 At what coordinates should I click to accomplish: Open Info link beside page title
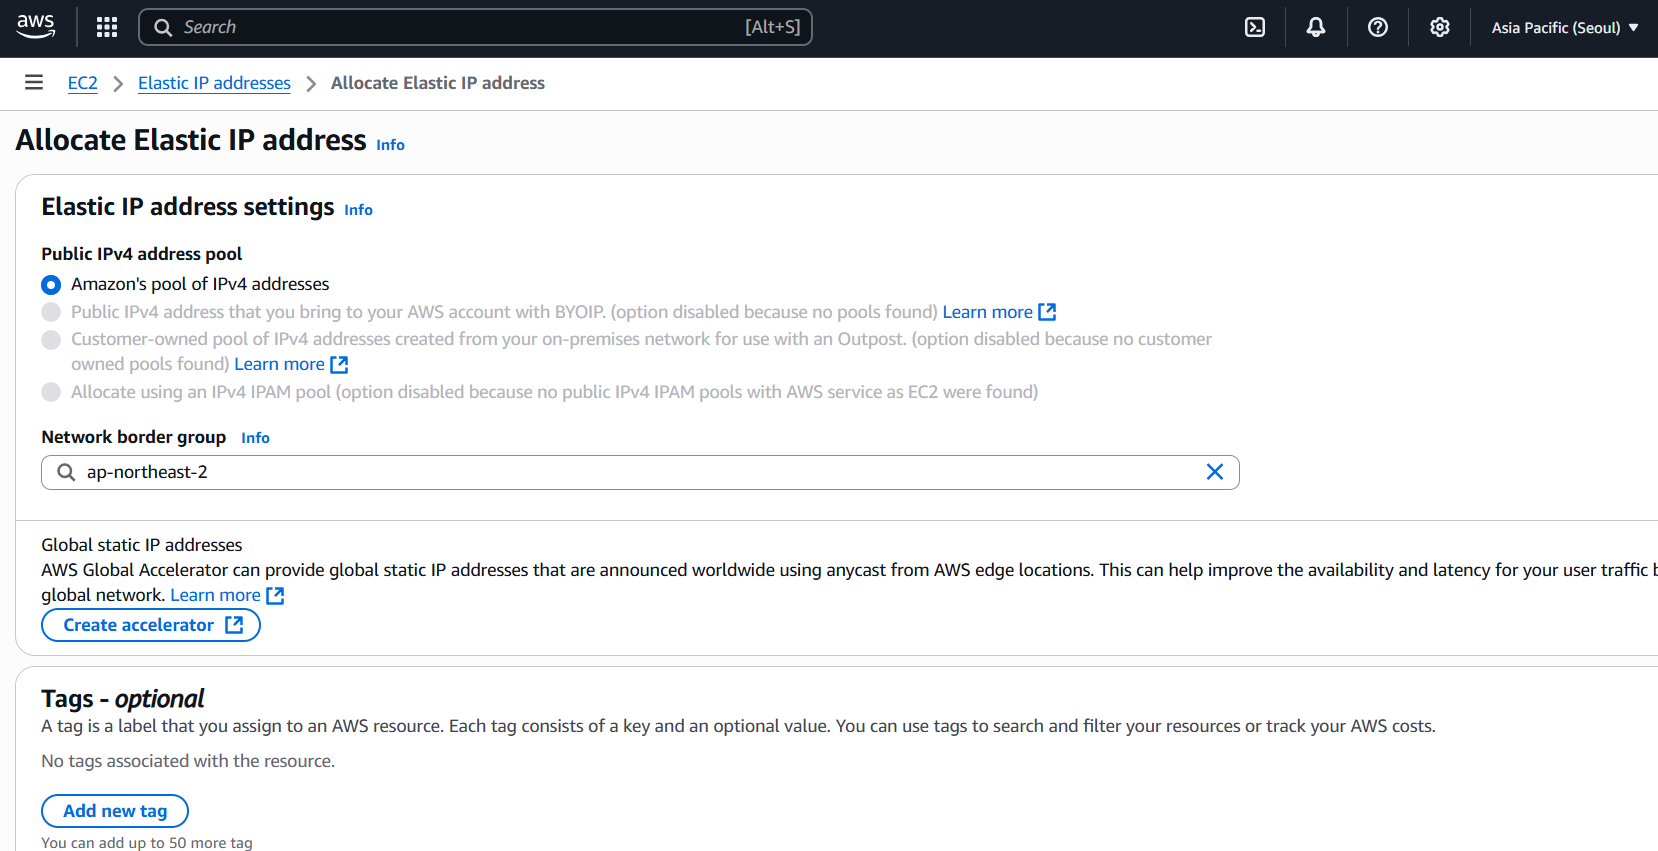pyautogui.click(x=390, y=145)
